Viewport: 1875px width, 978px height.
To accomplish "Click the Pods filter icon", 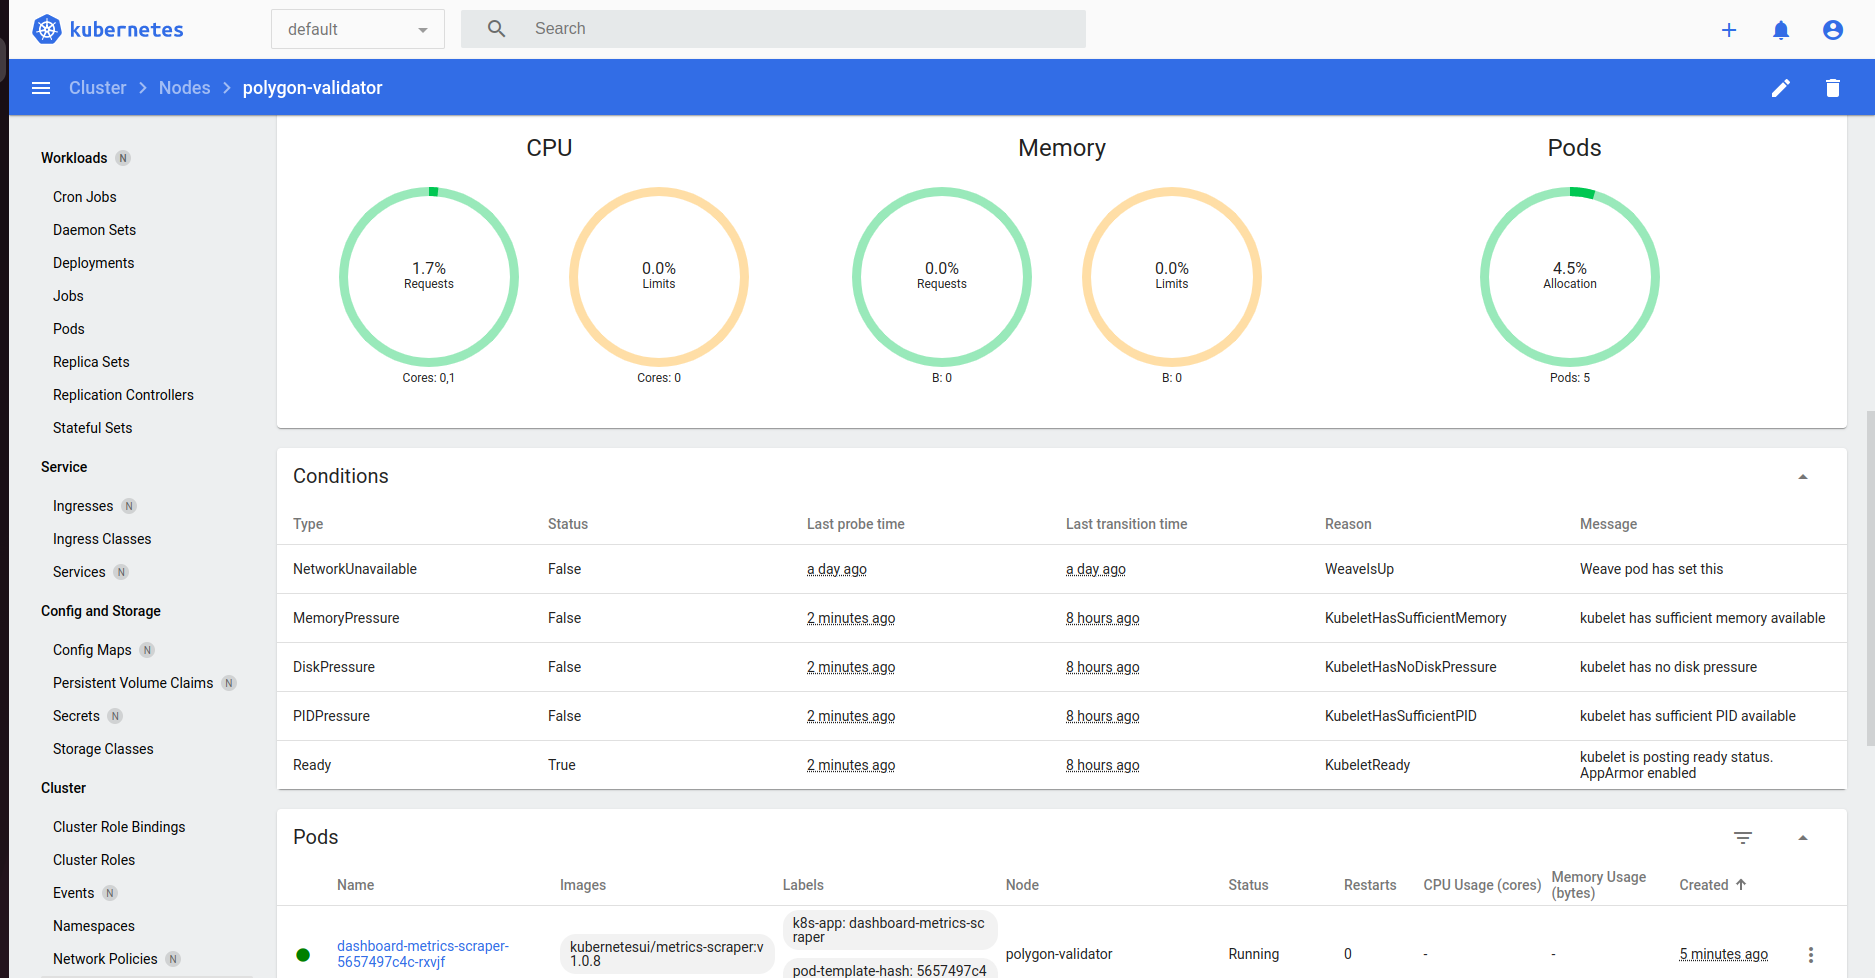I will point(1743,838).
